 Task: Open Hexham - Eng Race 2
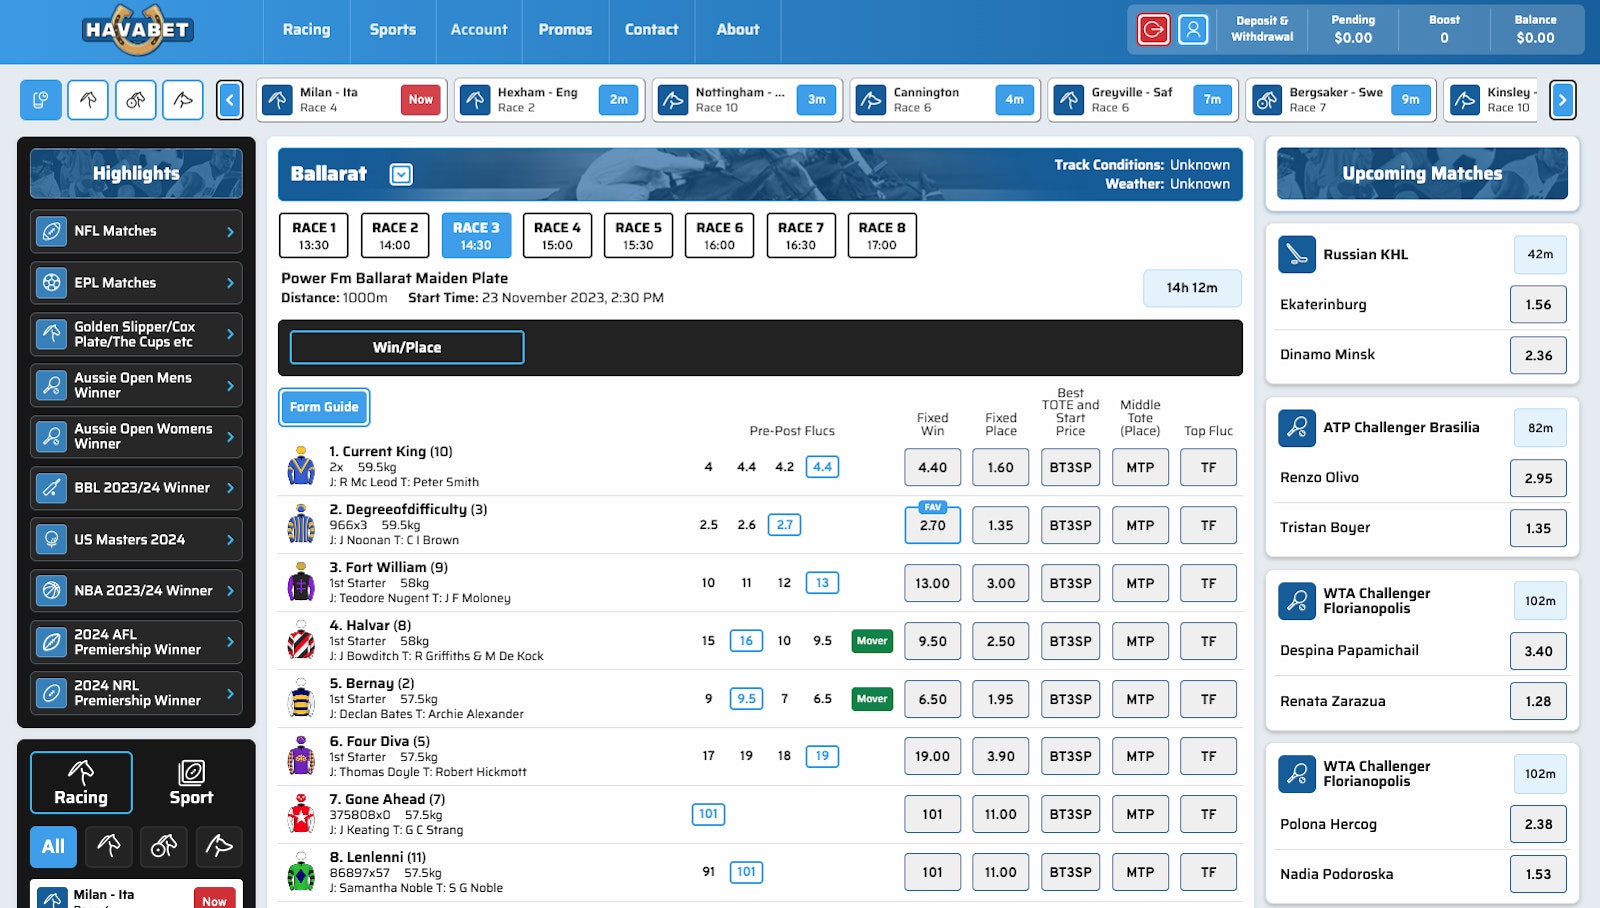[548, 100]
